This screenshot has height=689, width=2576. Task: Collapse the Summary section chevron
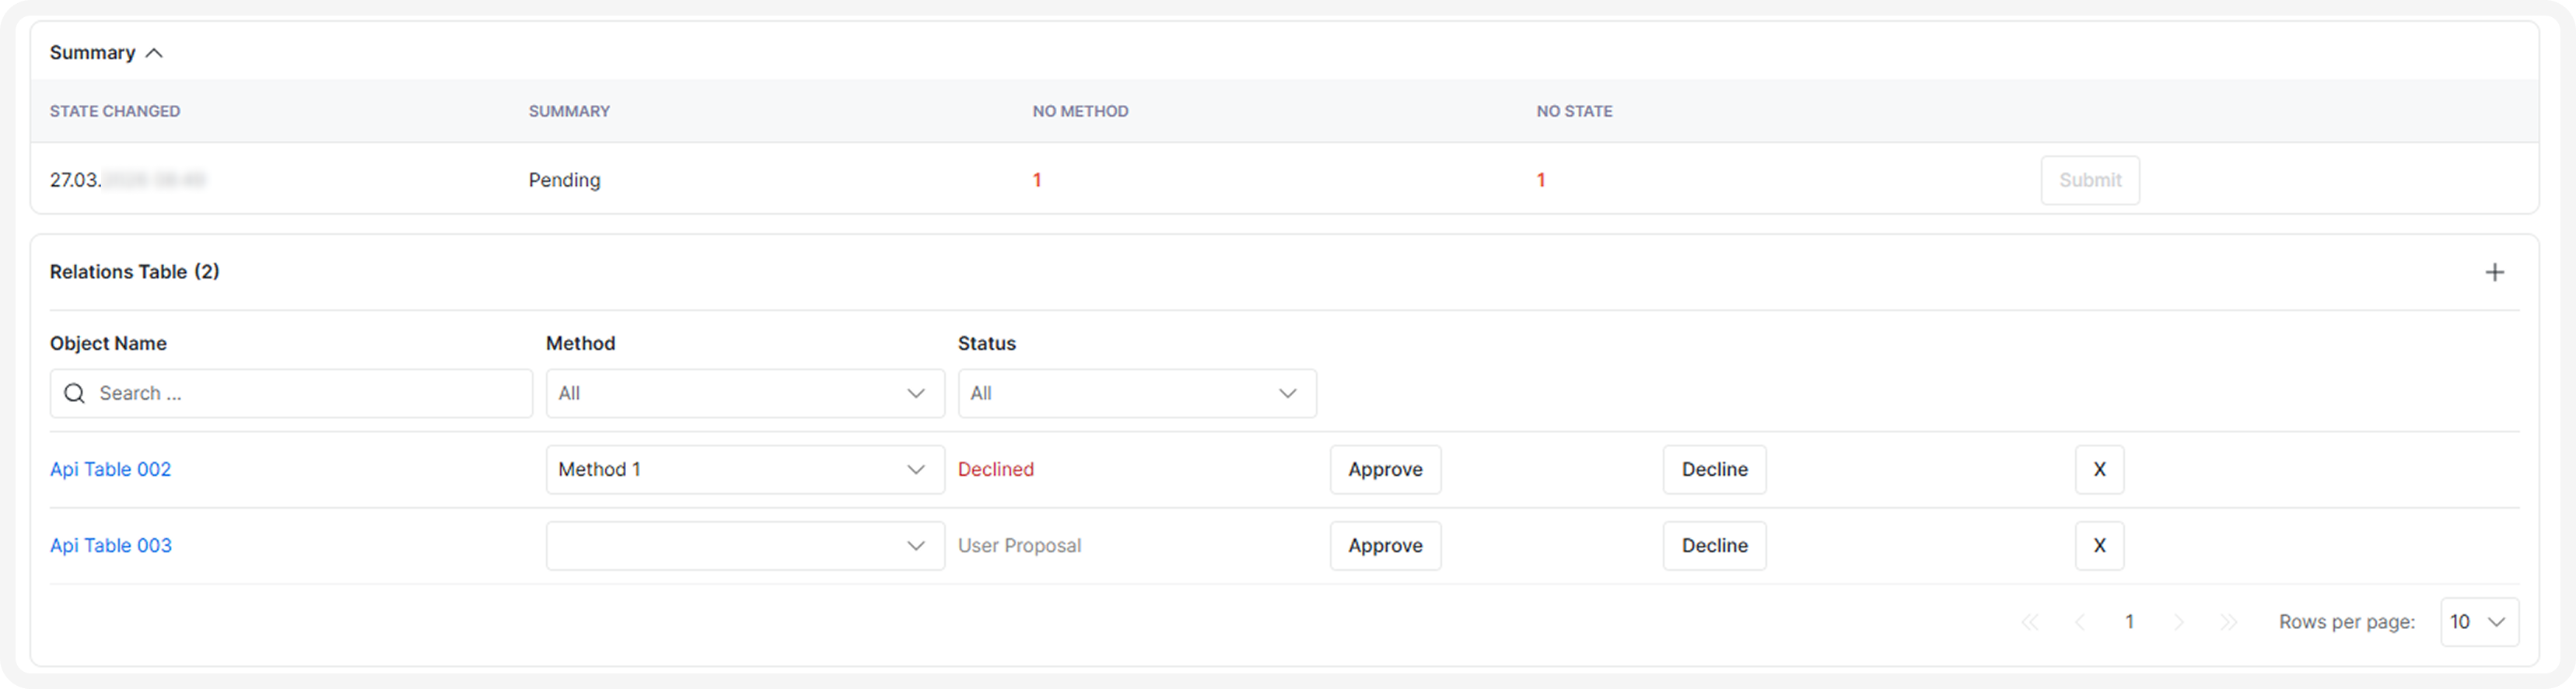pos(154,53)
